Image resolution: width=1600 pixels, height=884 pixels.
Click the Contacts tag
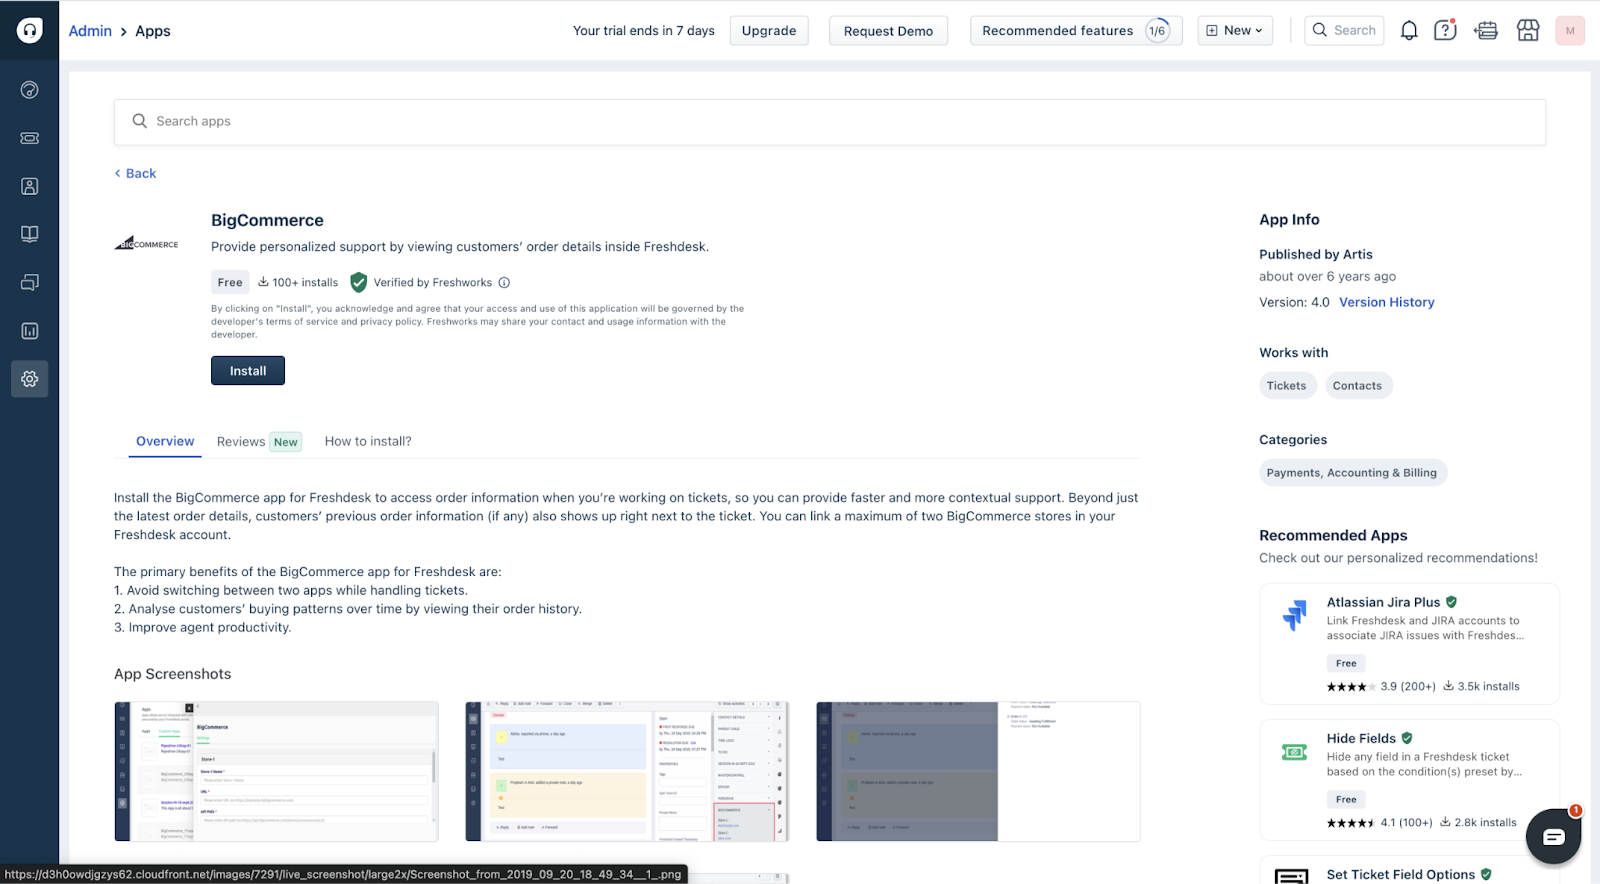click(1357, 386)
